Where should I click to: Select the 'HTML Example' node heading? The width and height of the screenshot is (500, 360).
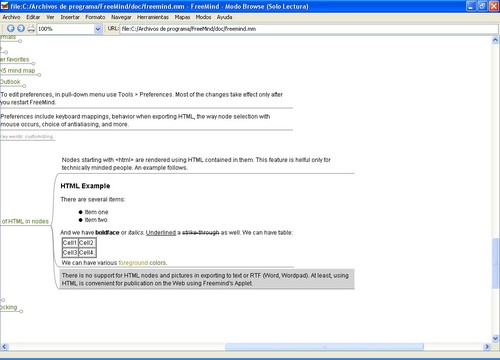pos(85,186)
